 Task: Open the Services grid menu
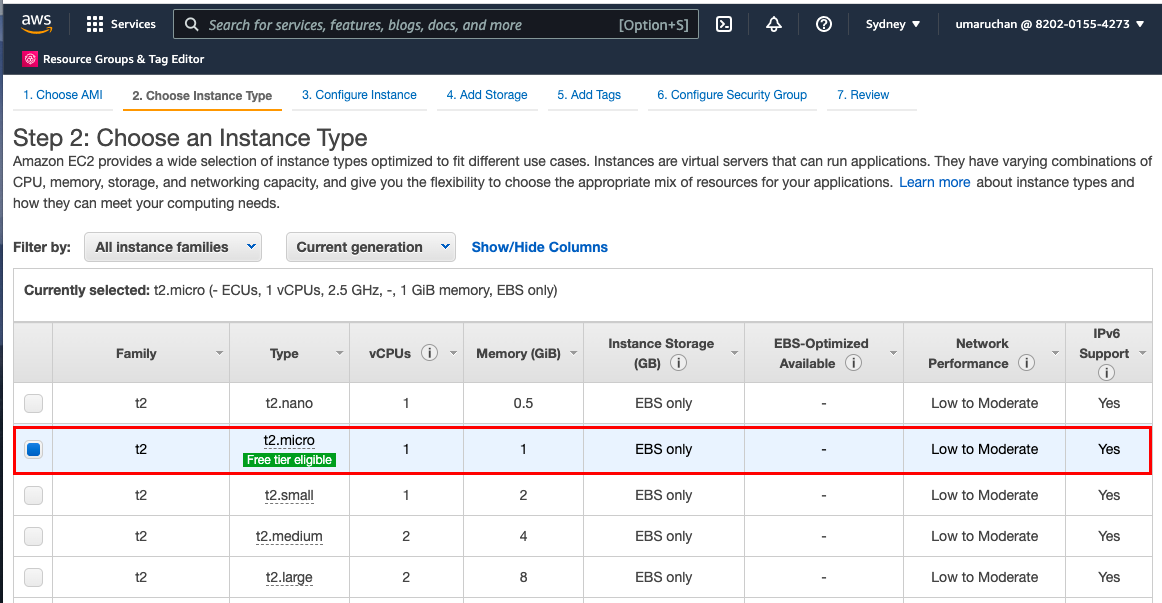(121, 24)
